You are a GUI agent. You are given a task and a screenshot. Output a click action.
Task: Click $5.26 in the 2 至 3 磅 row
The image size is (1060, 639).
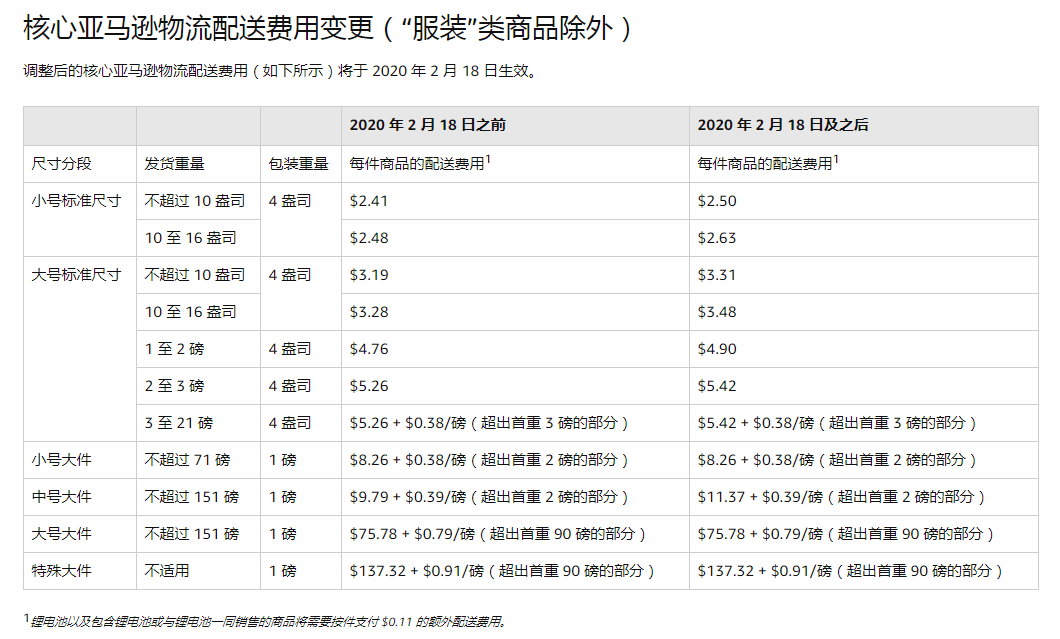click(x=369, y=386)
